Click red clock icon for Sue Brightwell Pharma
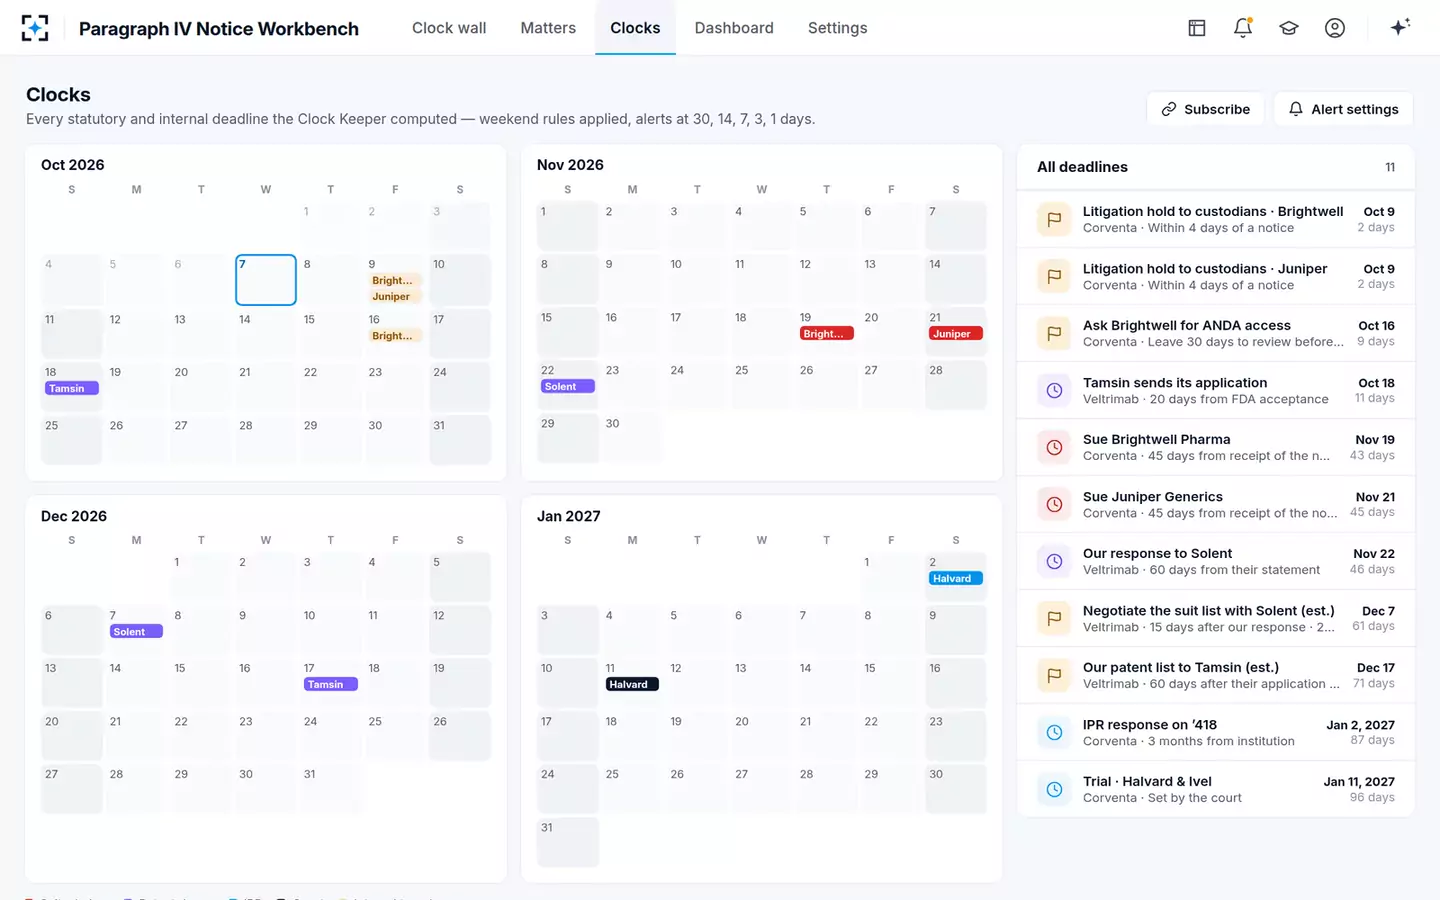 [x=1054, y=447]
